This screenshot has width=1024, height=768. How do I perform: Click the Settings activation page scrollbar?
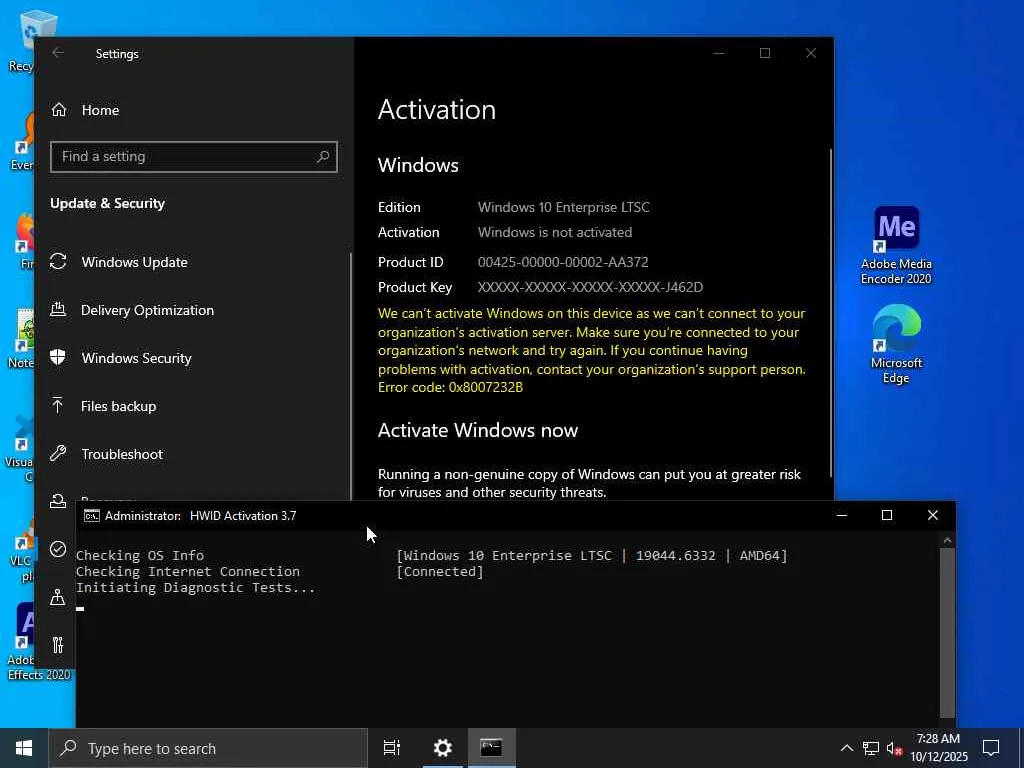(831, 313)
